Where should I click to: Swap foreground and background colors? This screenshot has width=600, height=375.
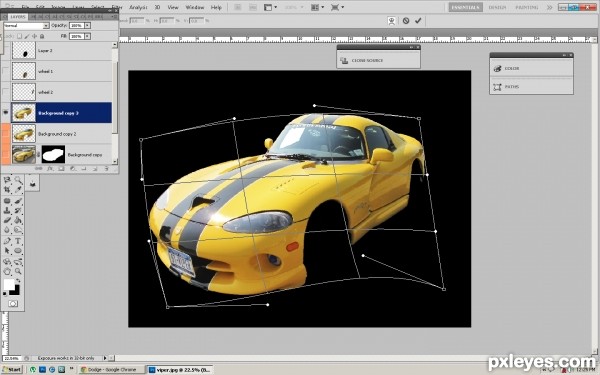click(17, 281)
